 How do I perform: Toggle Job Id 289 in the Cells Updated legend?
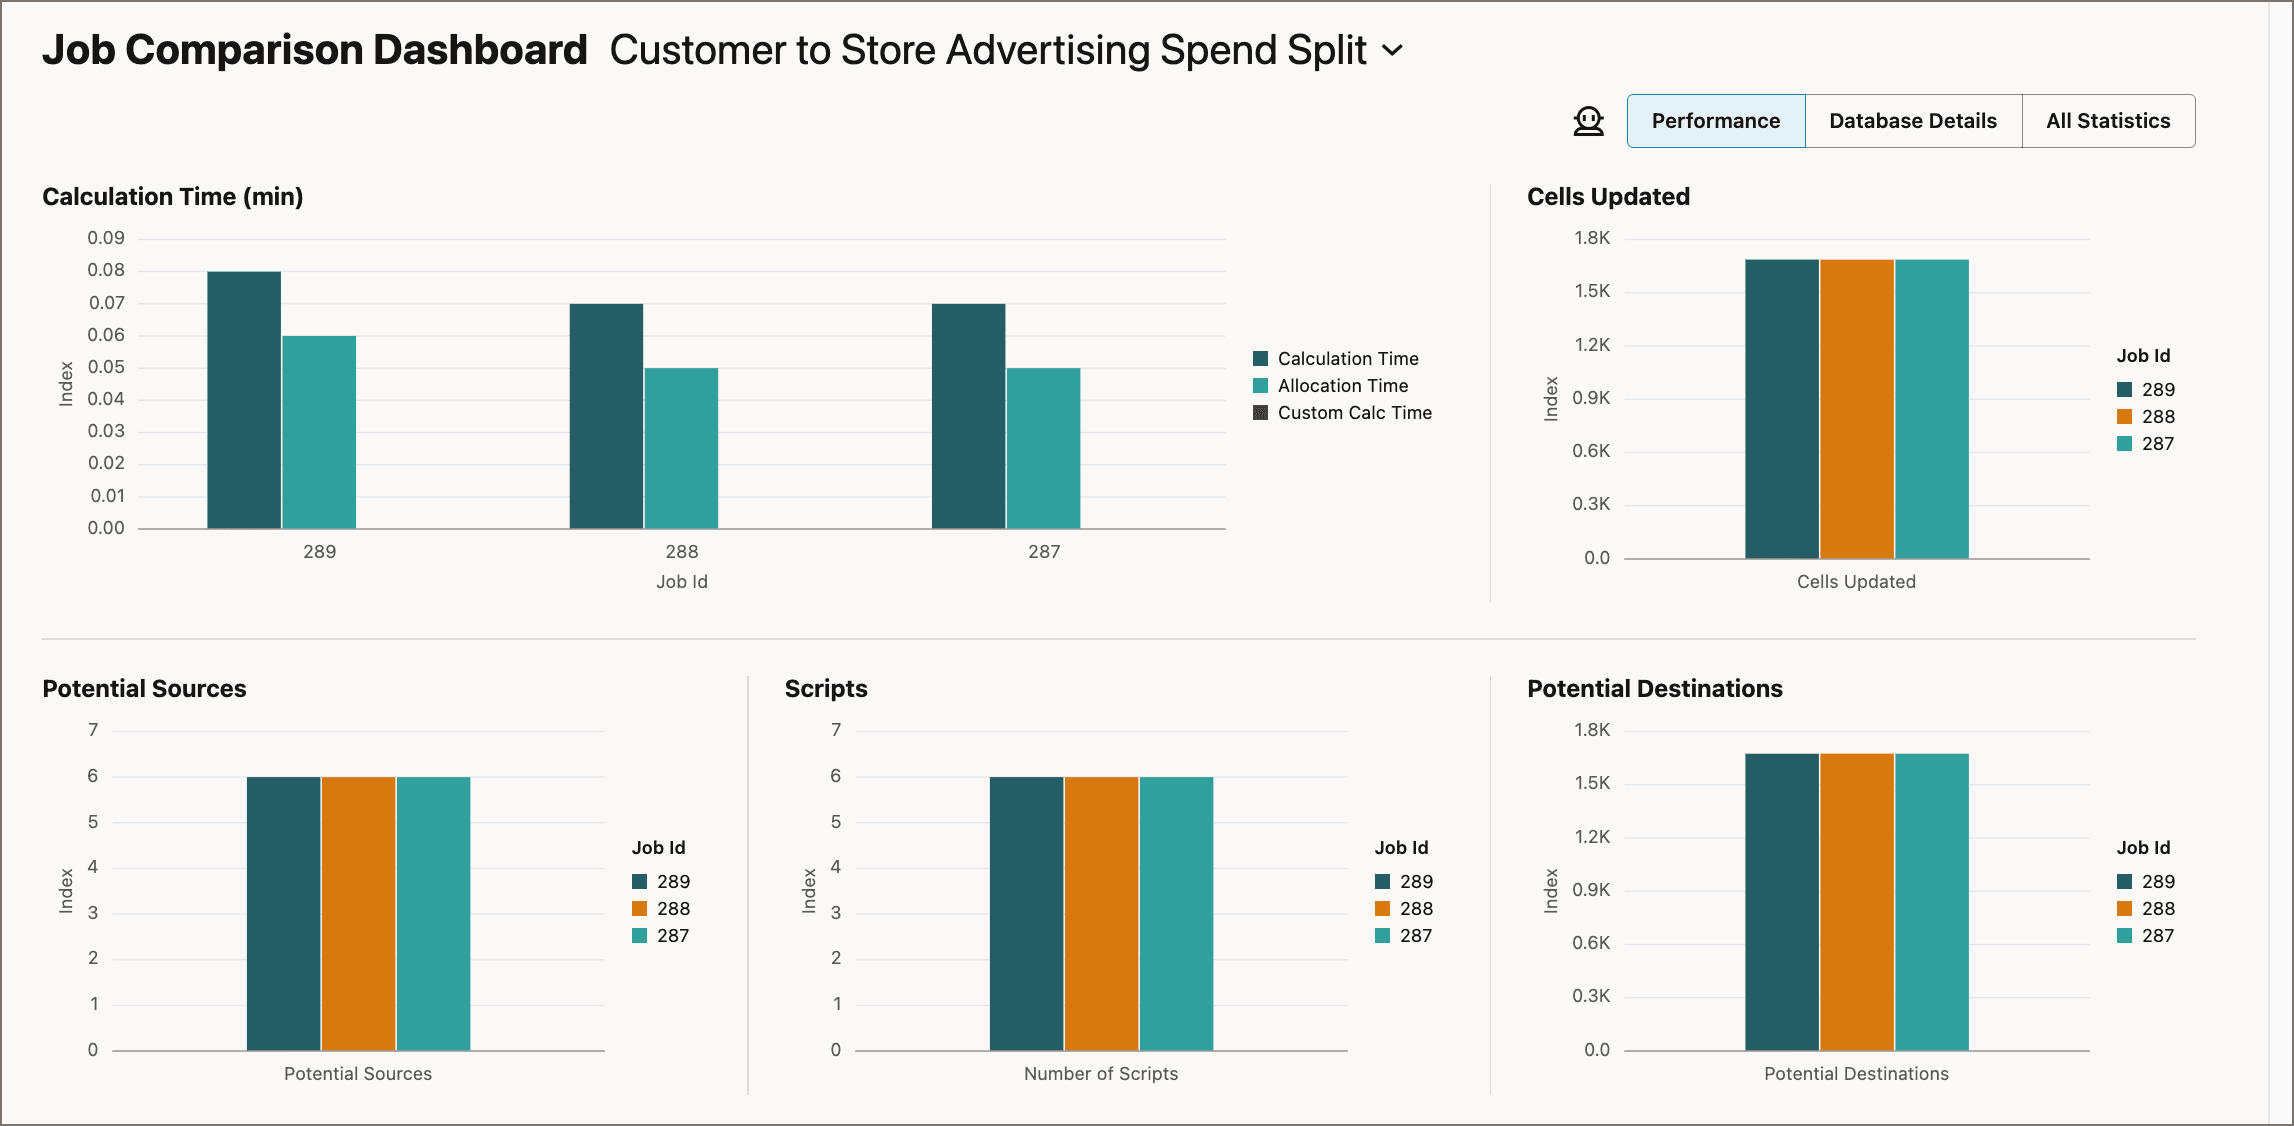click(x=2140, y=389)
